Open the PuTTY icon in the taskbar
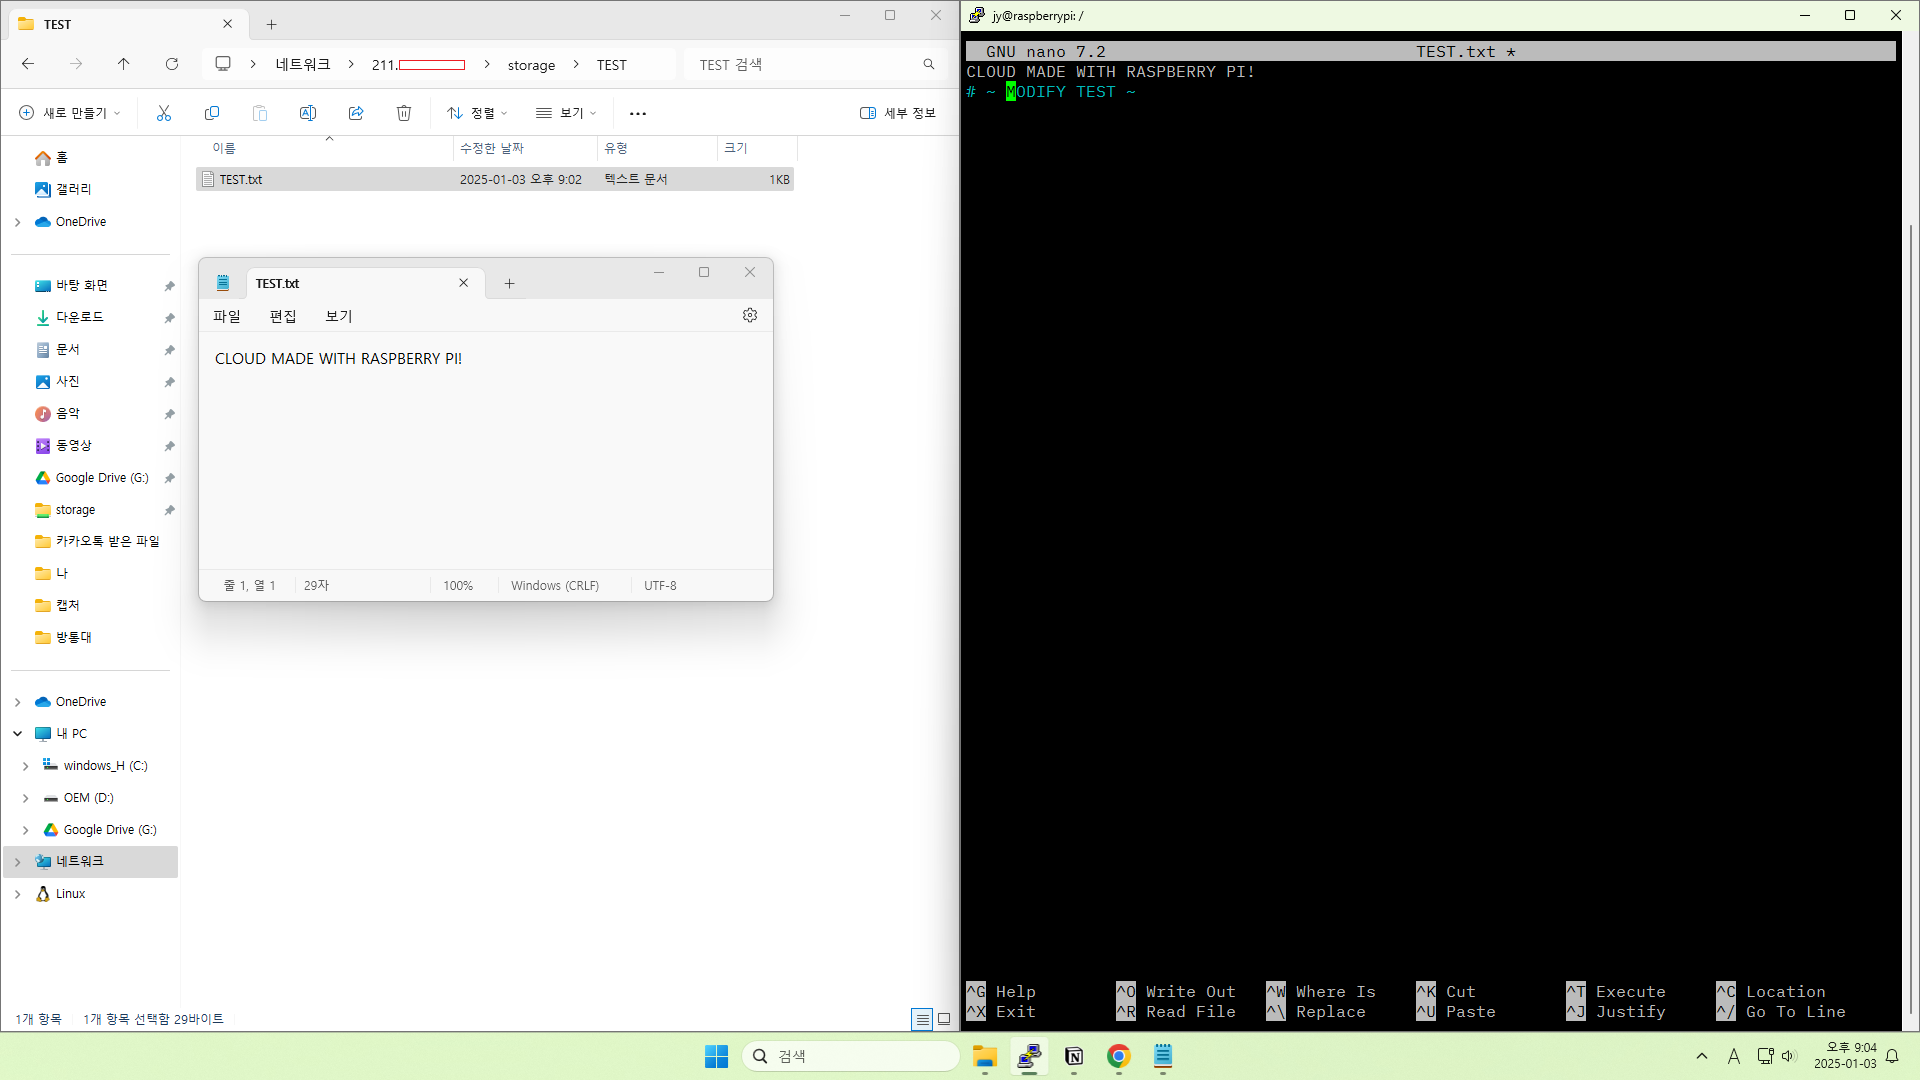 (x=1029, y=1056)
